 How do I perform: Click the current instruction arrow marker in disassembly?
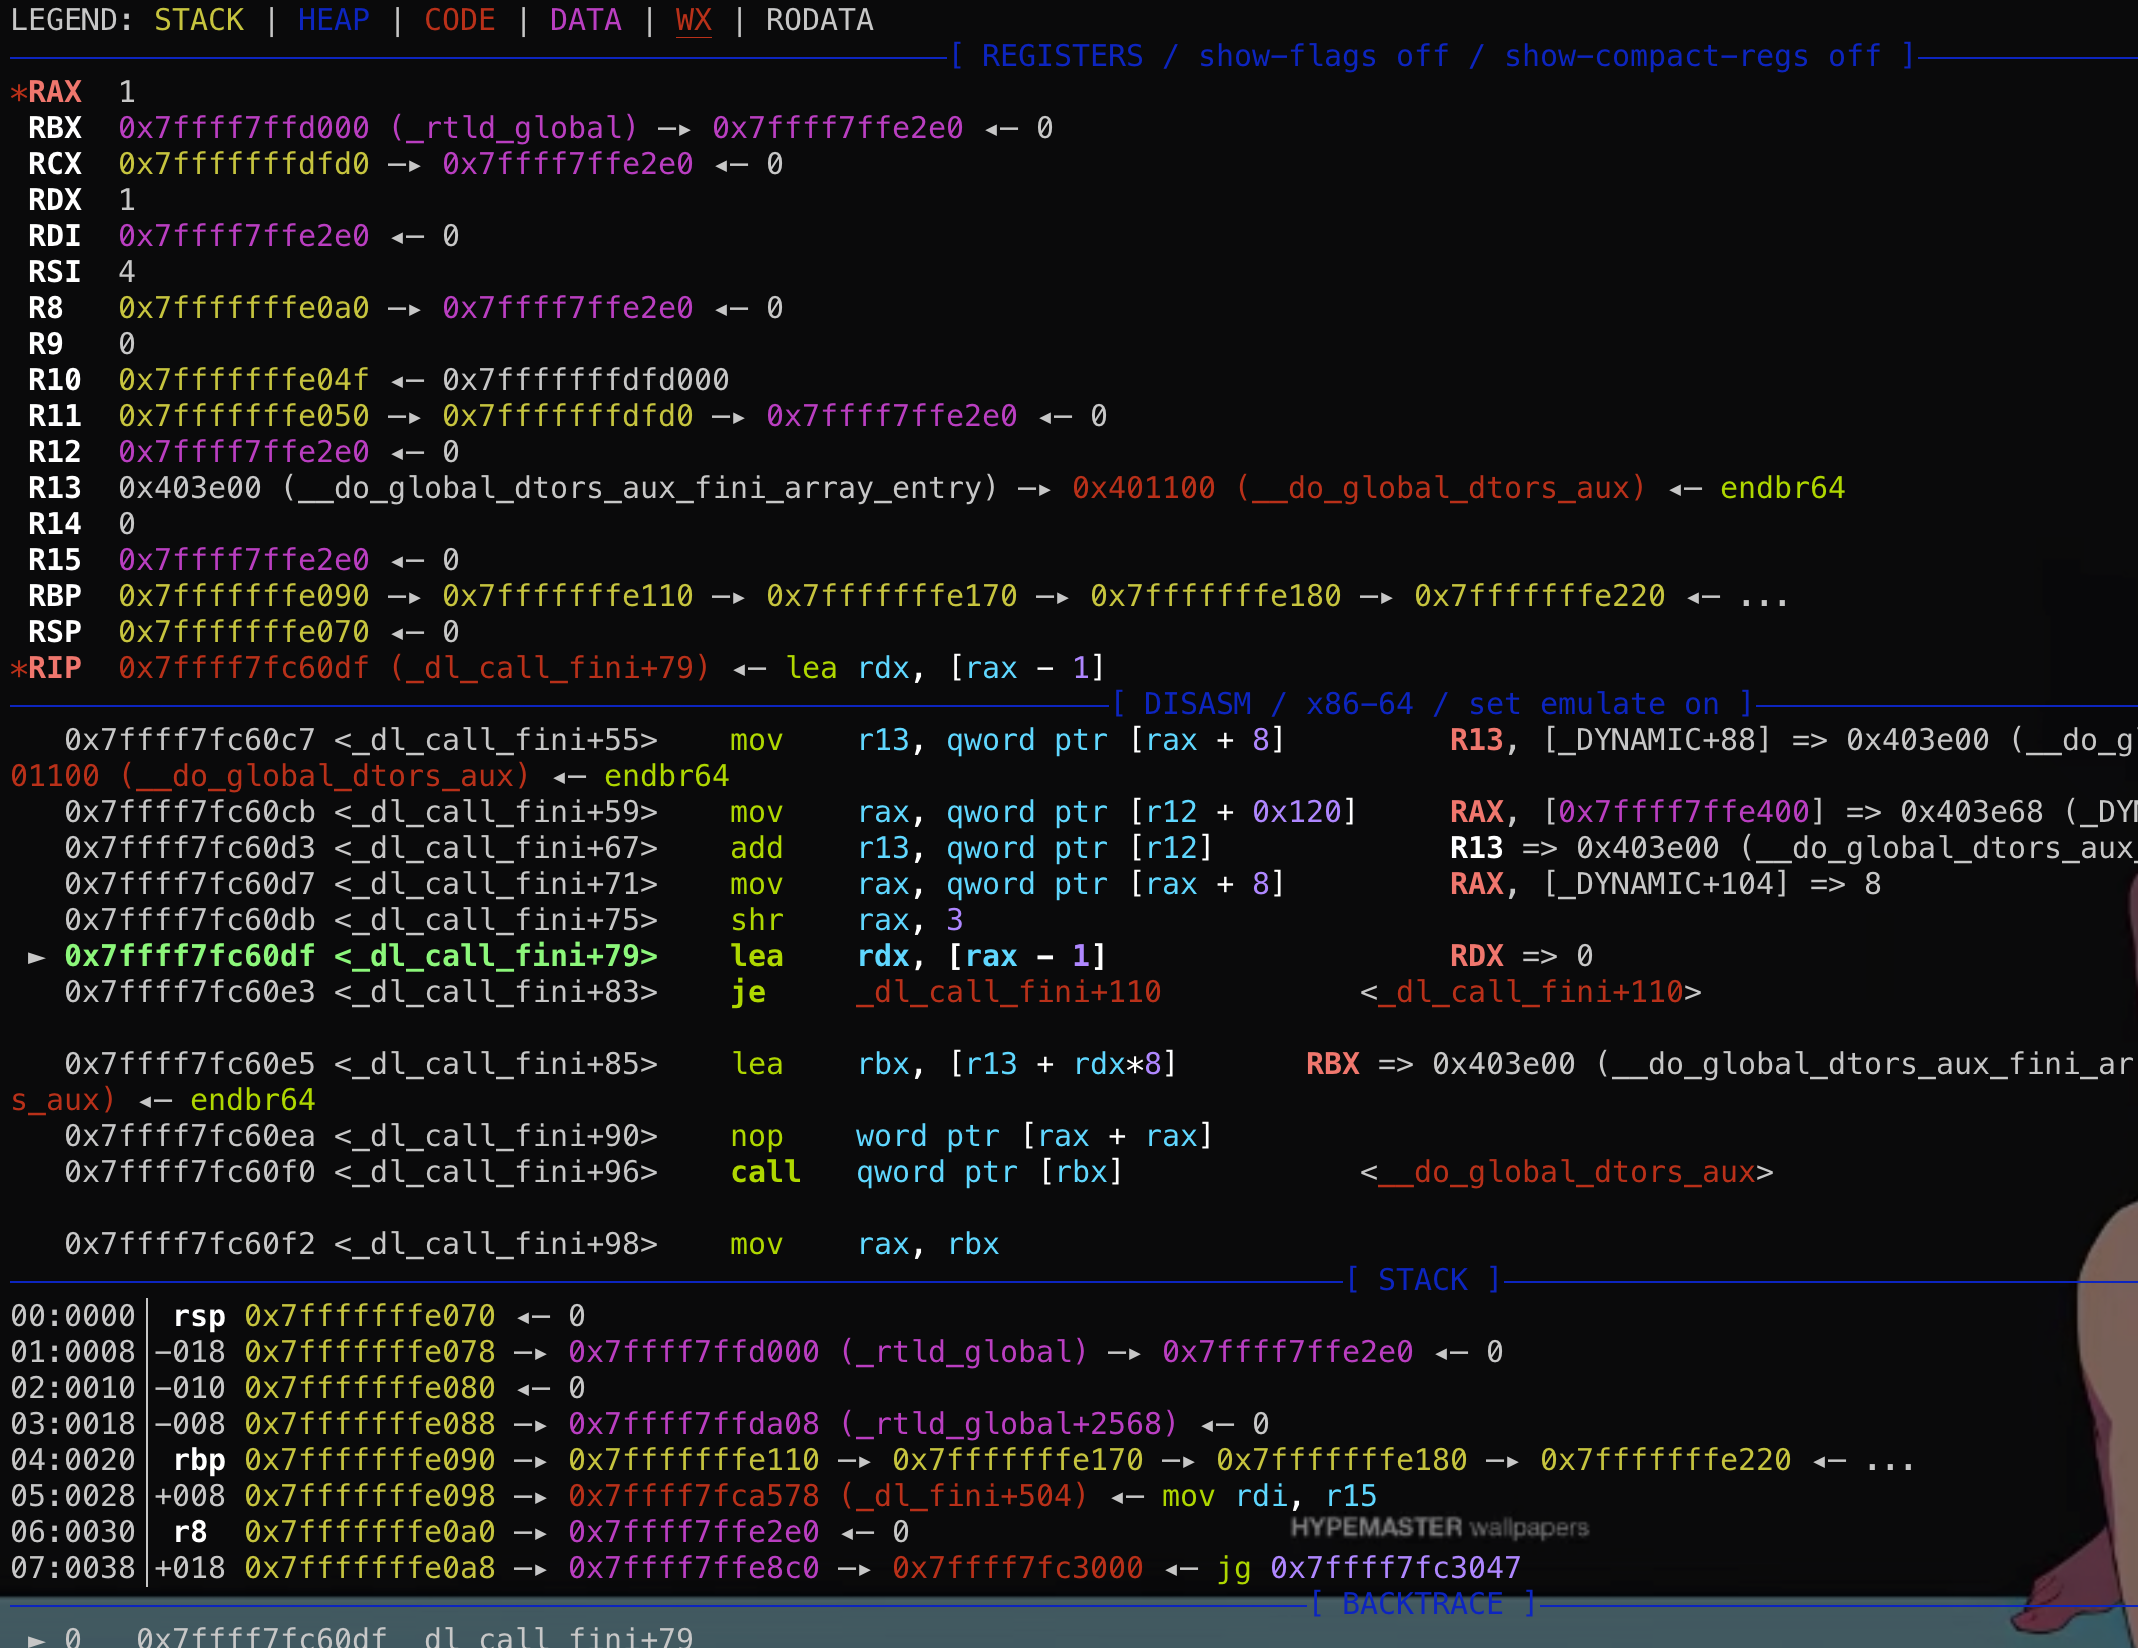[36, 957]
